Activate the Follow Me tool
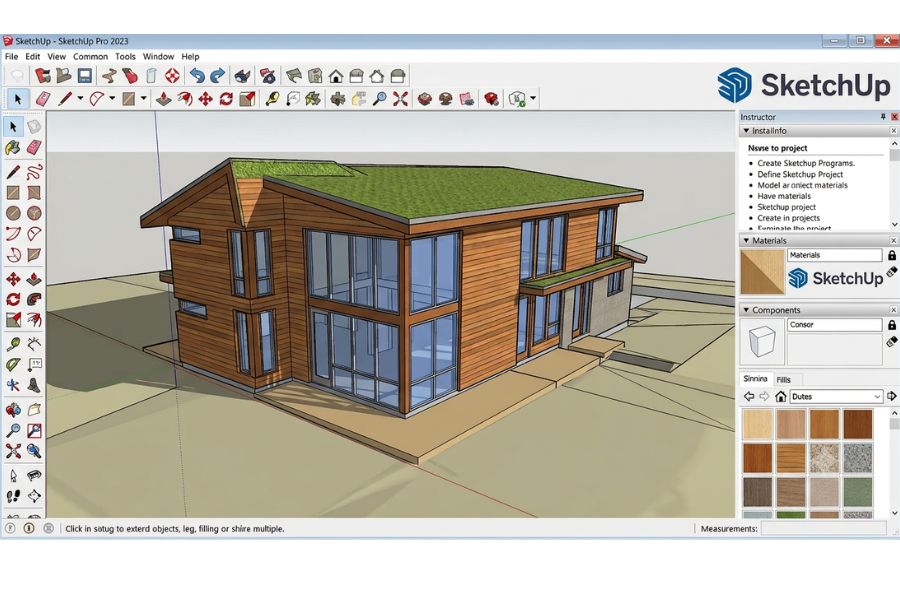The height and width of the screenshot is (600, 900). 34,299
